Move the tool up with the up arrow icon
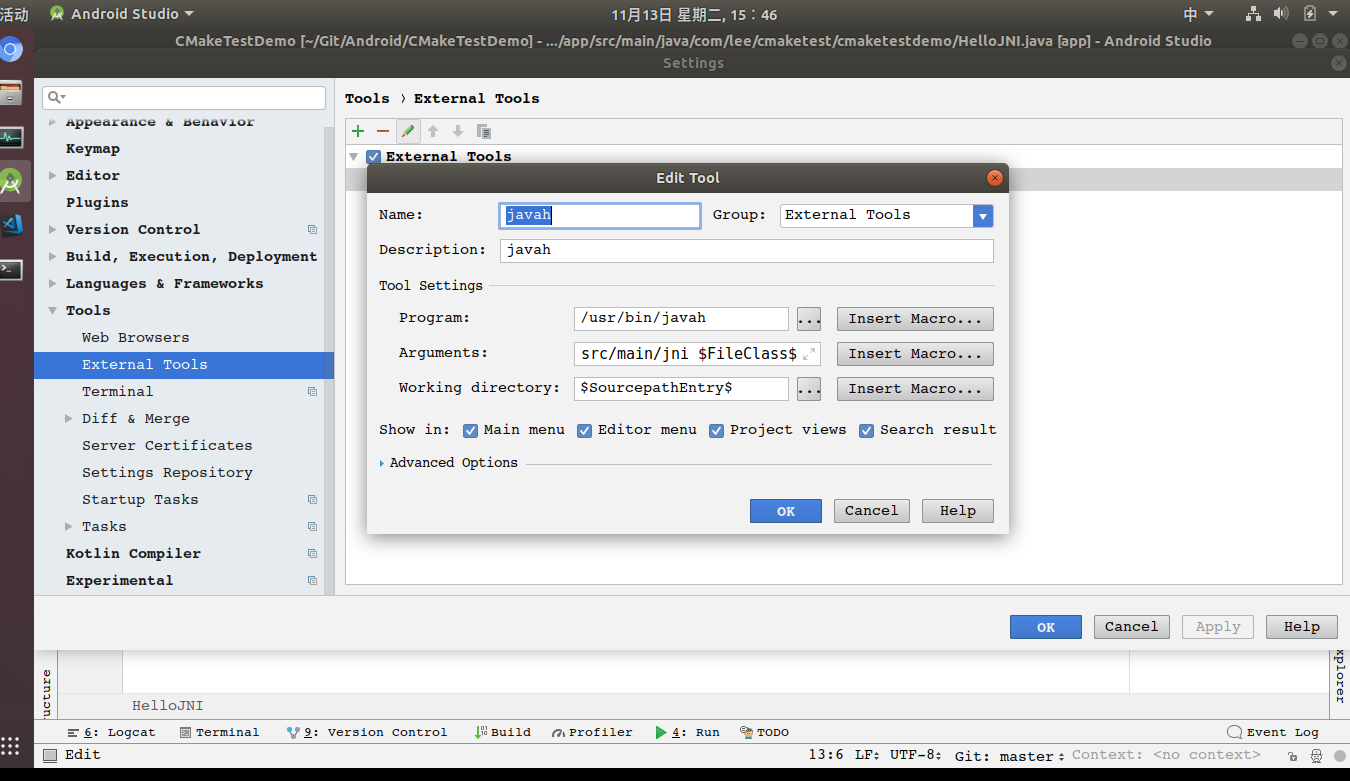The width and height of the screenshot is (1350, 781). point(432,130)
